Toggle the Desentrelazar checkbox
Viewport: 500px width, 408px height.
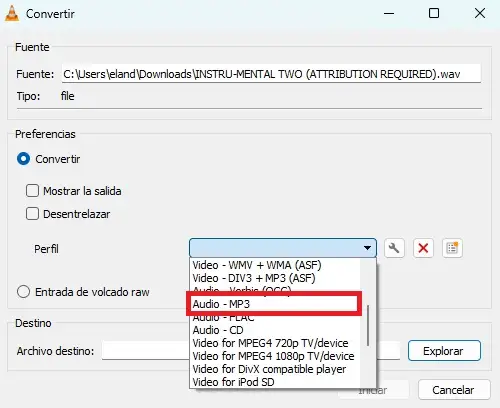click(32, 214)
